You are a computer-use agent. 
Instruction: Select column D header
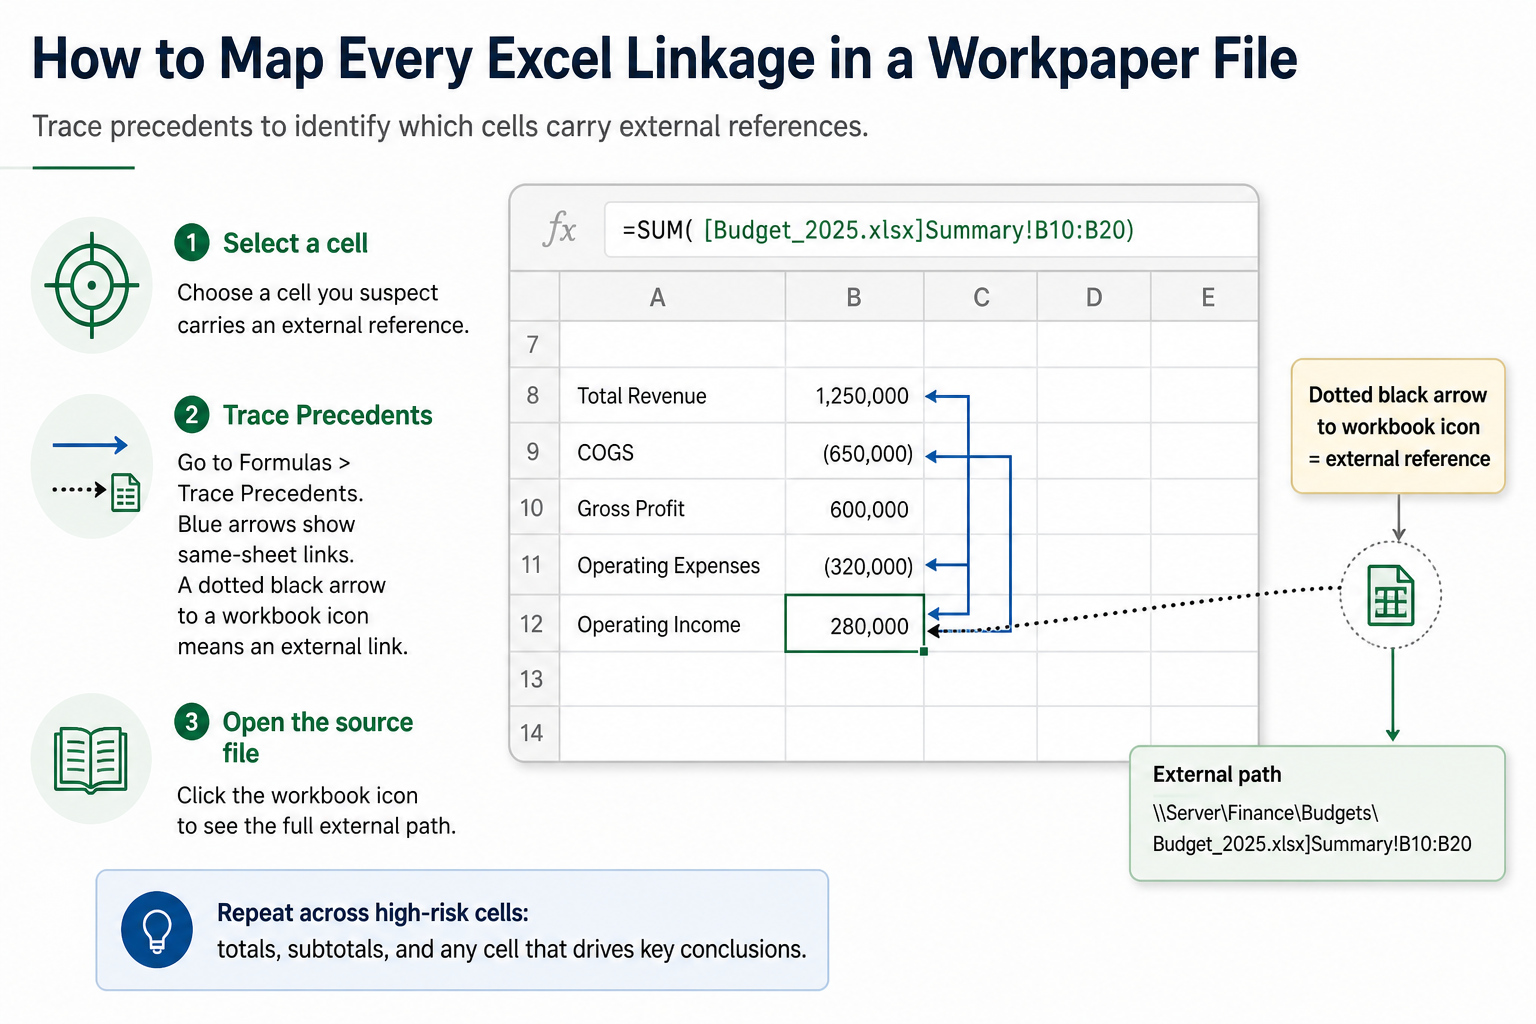tap(1094, 297)
